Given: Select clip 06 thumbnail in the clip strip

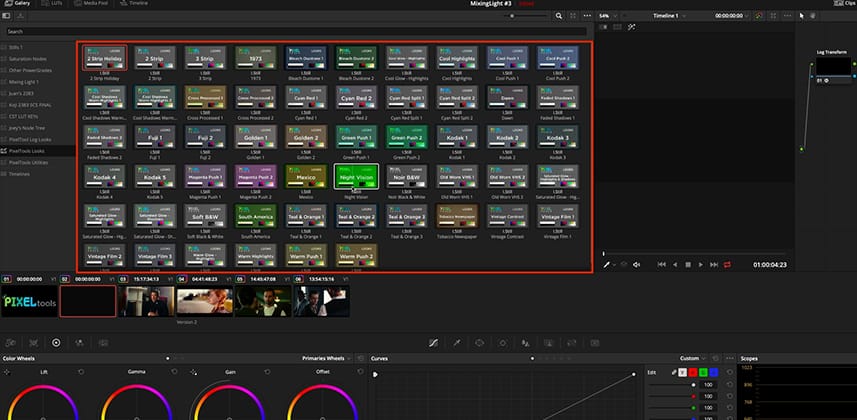Looking at the screenshot, I should coord(322,301).
